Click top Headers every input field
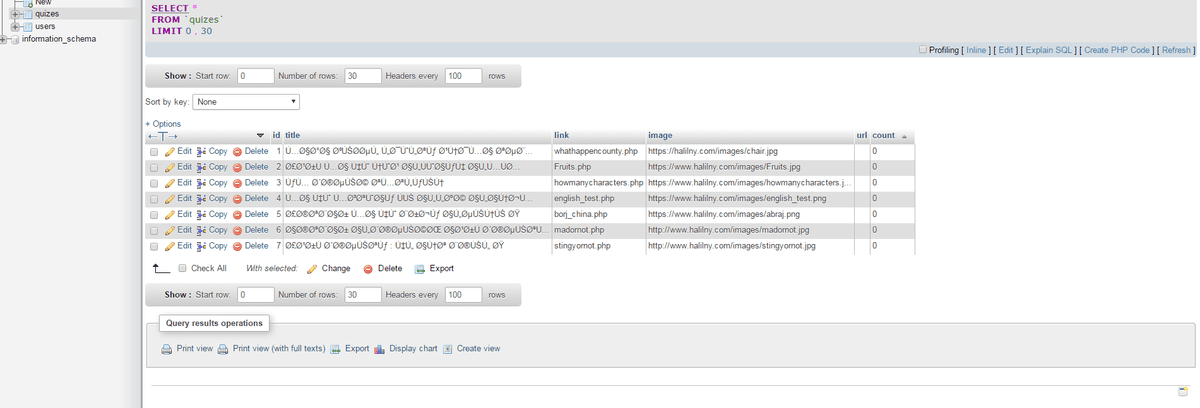Viewport: 1200px width, 408px height. click(x=462, y=76)
